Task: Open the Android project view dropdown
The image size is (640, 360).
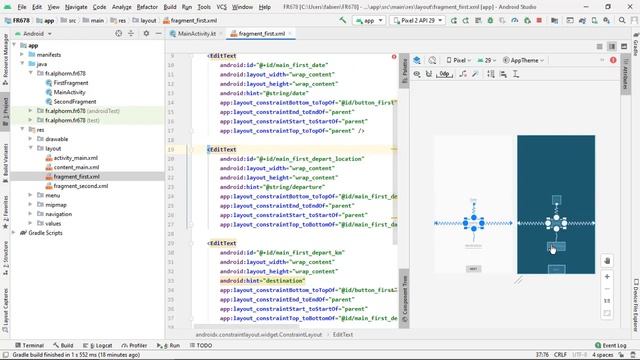Action: coord(33,33)
